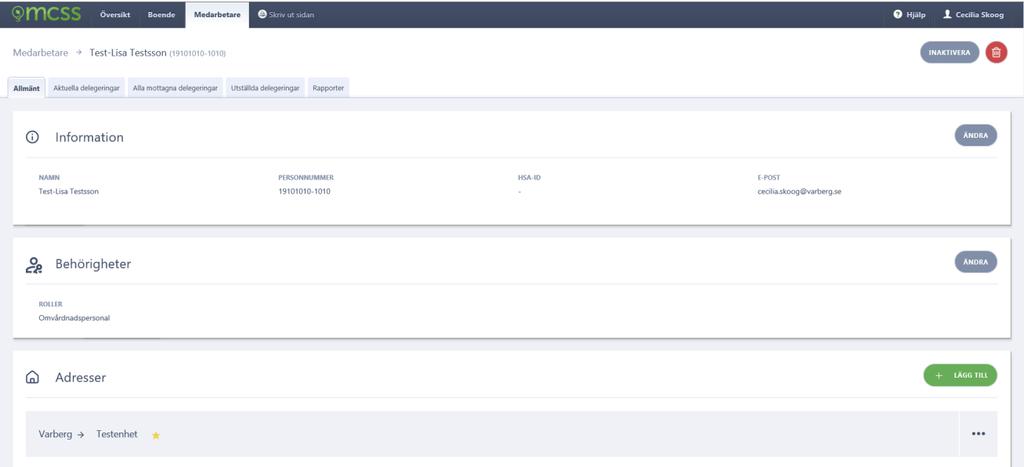Viewport: 1024px width, 467px height.
Task: Click the Test-Lisa Testsson breadcrumb title
Action: [x=129, y=52]
